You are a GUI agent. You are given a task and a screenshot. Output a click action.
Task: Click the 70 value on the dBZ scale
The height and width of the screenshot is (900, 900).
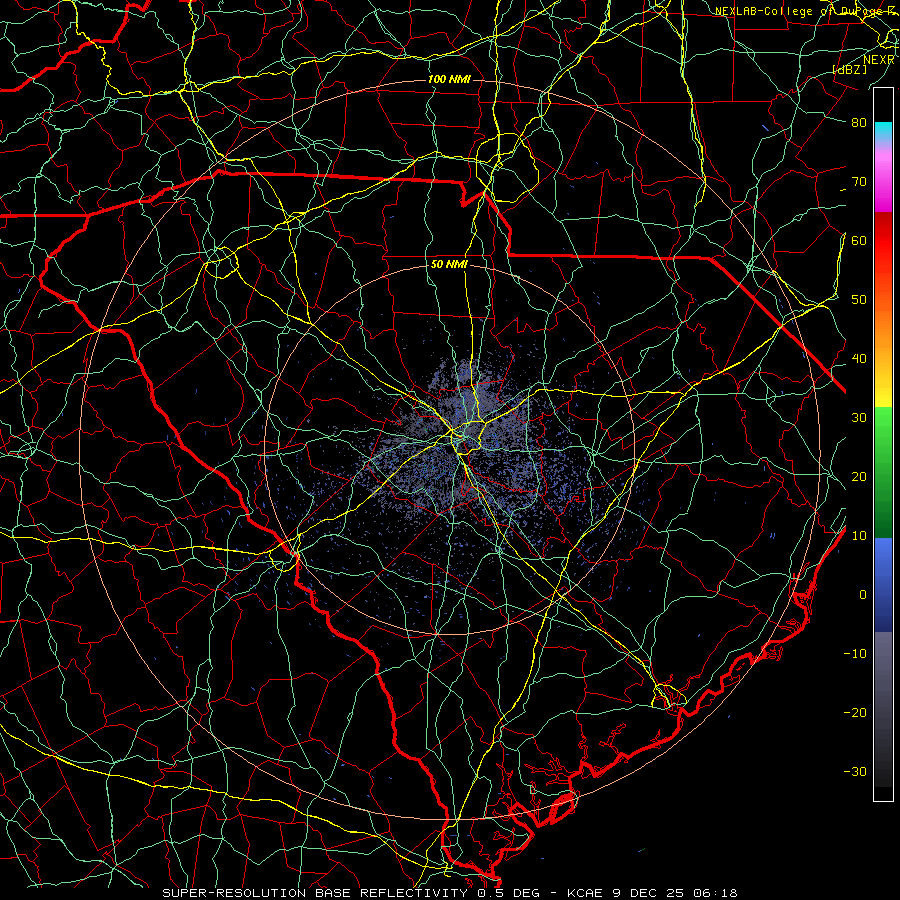[859, 182]
